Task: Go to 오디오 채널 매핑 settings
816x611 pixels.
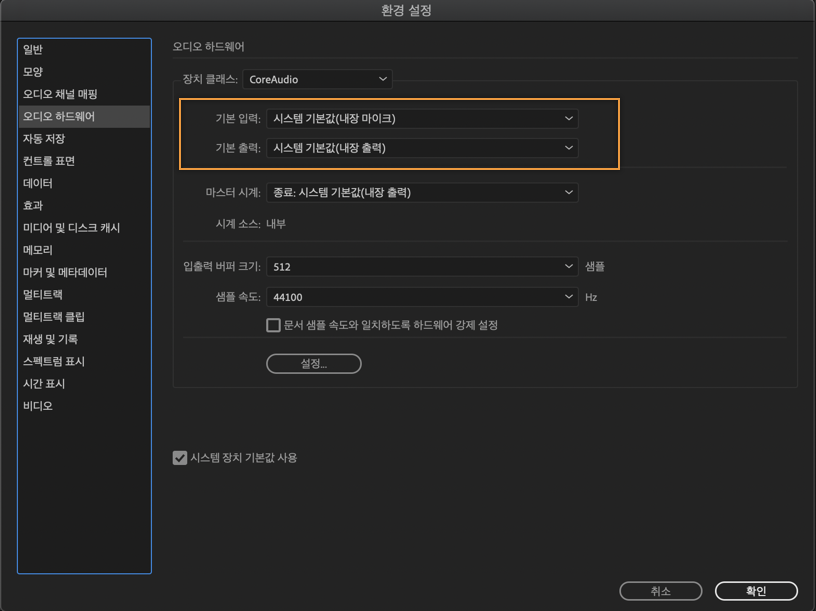Action: 84,94
